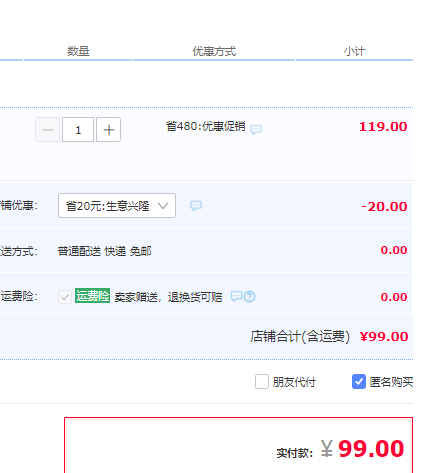Image resolution: width=438 pixels, height=473 pixels.
Task: Click the 卖家赠送，退换货可赔 text
Action: [168, 297]
